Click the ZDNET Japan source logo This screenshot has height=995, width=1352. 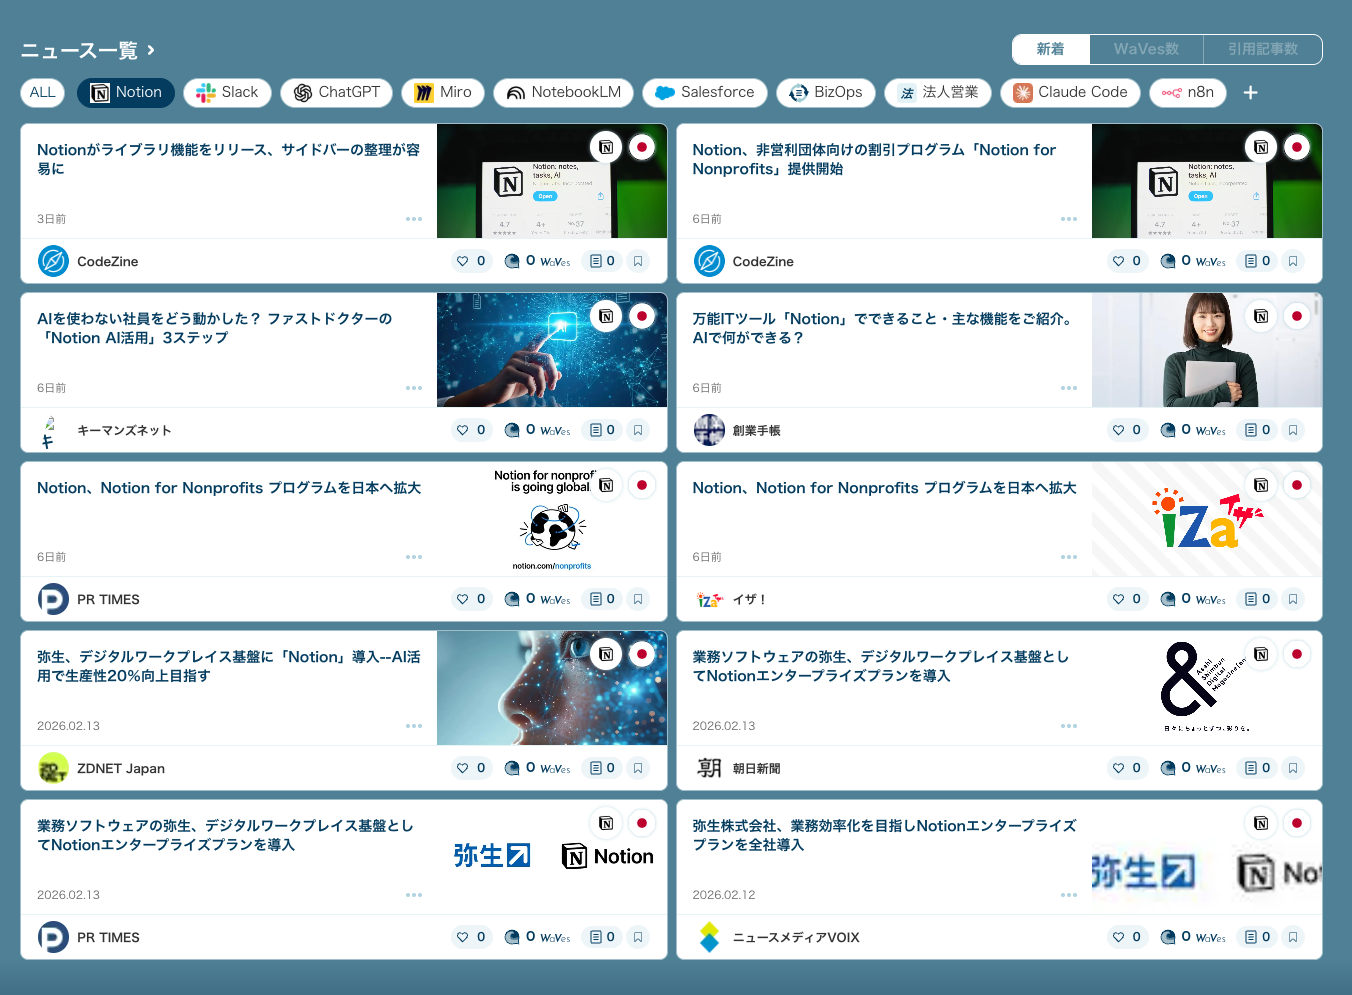[53, 768]
